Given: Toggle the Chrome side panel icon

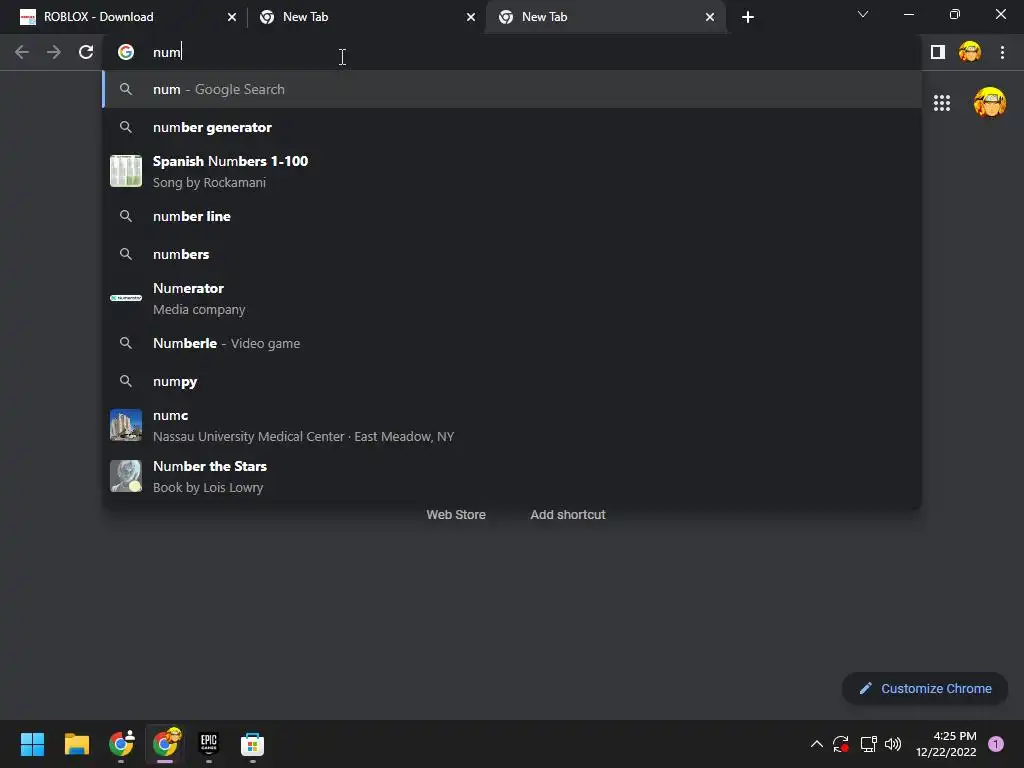Looking at the screenshot, I should pyautogui.click(x=938, y=52).
